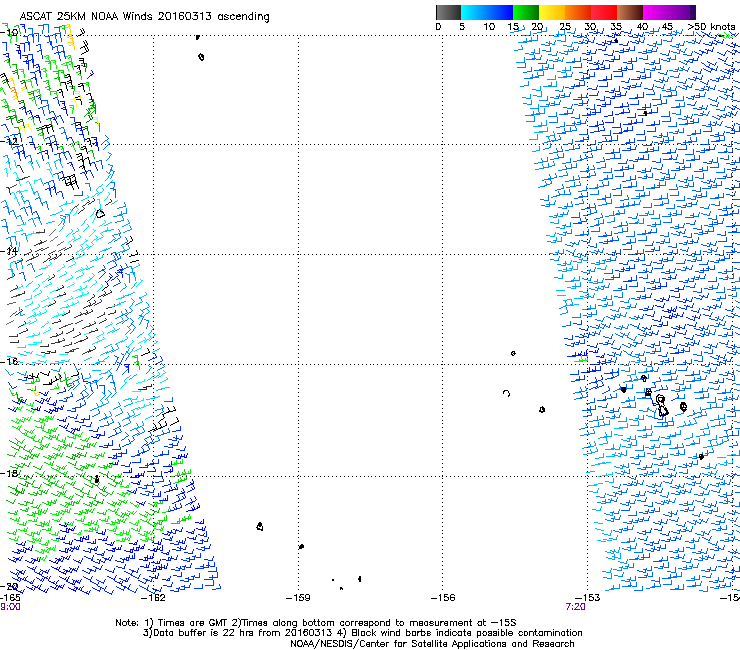Click the purple '7:20' time label
Image resolution: width=740 pixels, height=650 pixels.
[575, 607]
